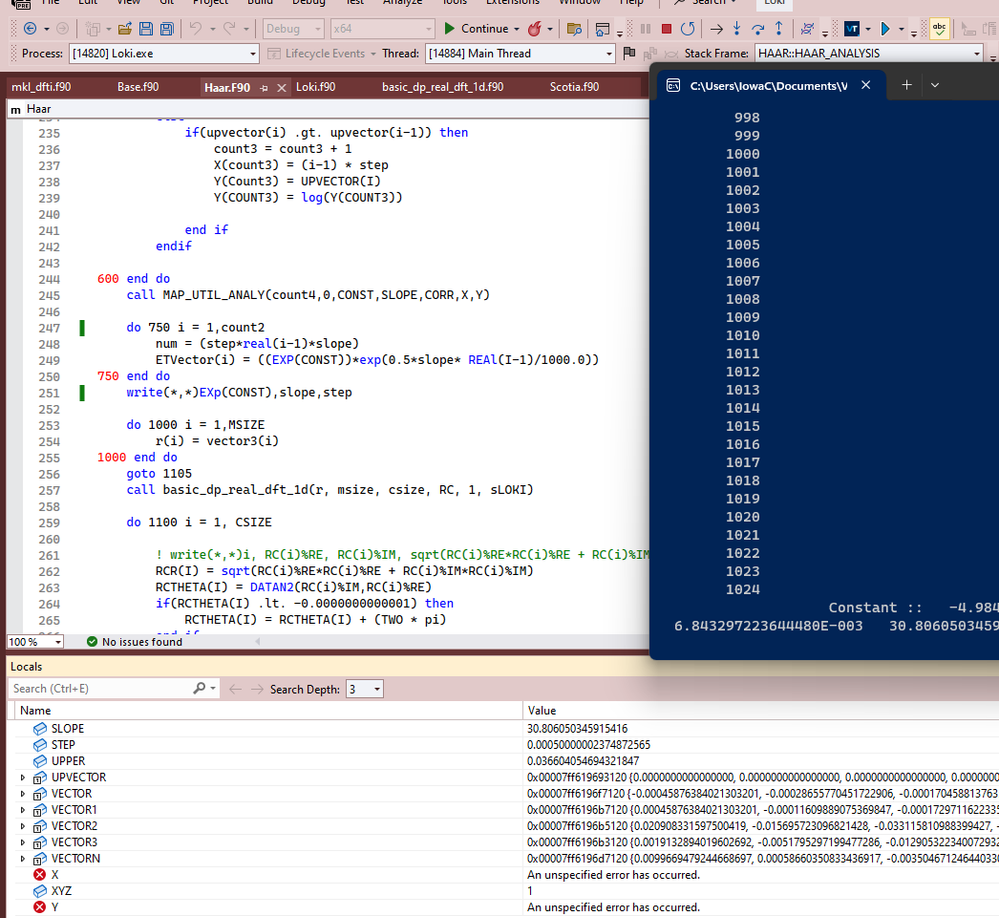Click the Restart debugging circular arrow
Viewport: 999px width, 918px height.
pos(687,29)
